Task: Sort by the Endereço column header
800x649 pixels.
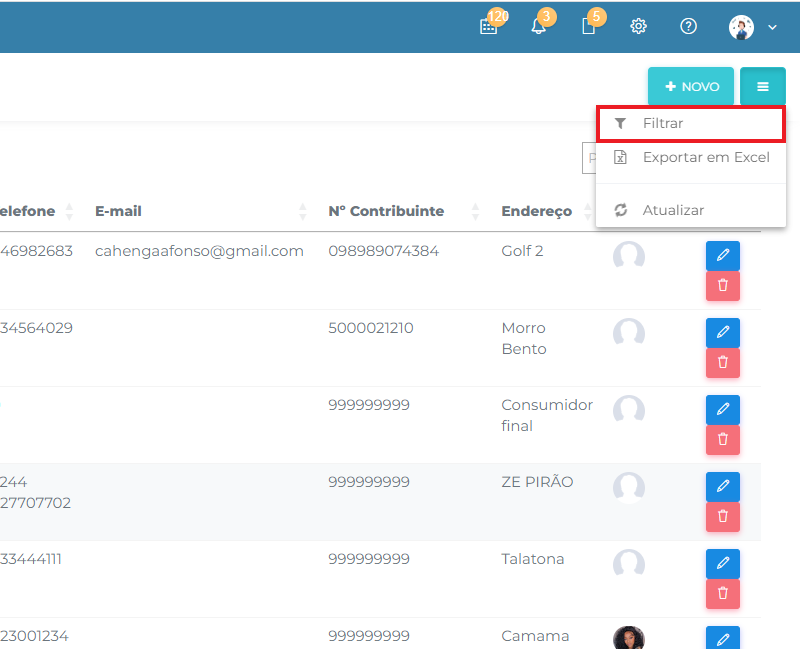Action: [537, 211]
